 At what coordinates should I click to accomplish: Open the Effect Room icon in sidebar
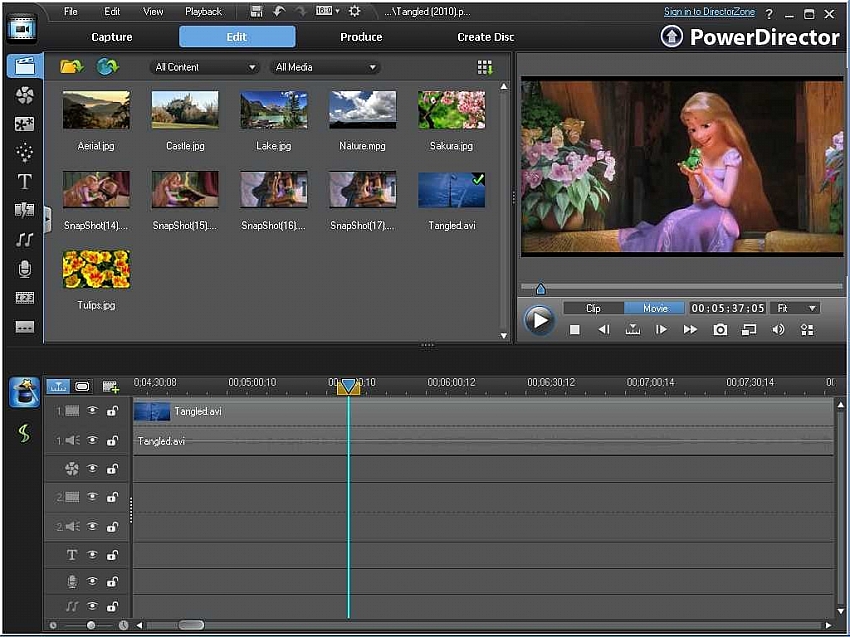[24, 95]
